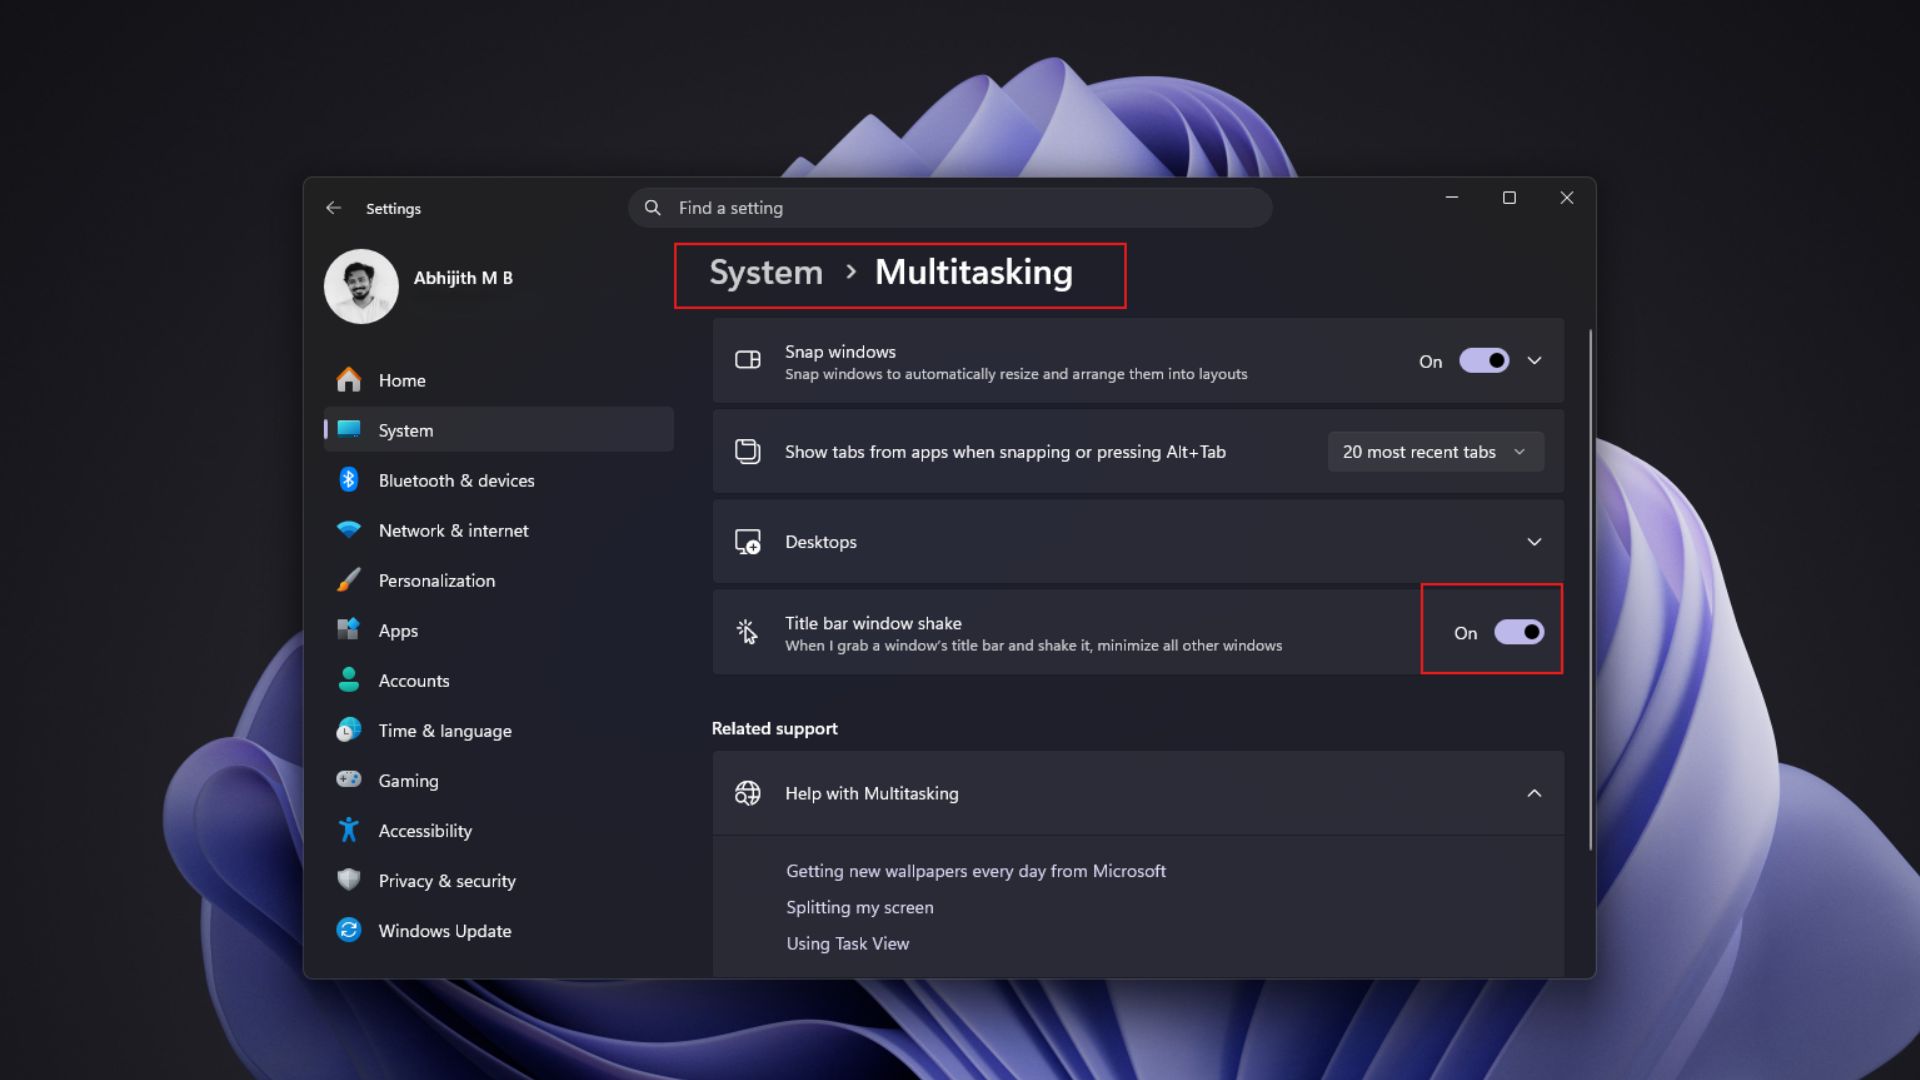Click the Gaming controller icon

(x=348, y=779)
